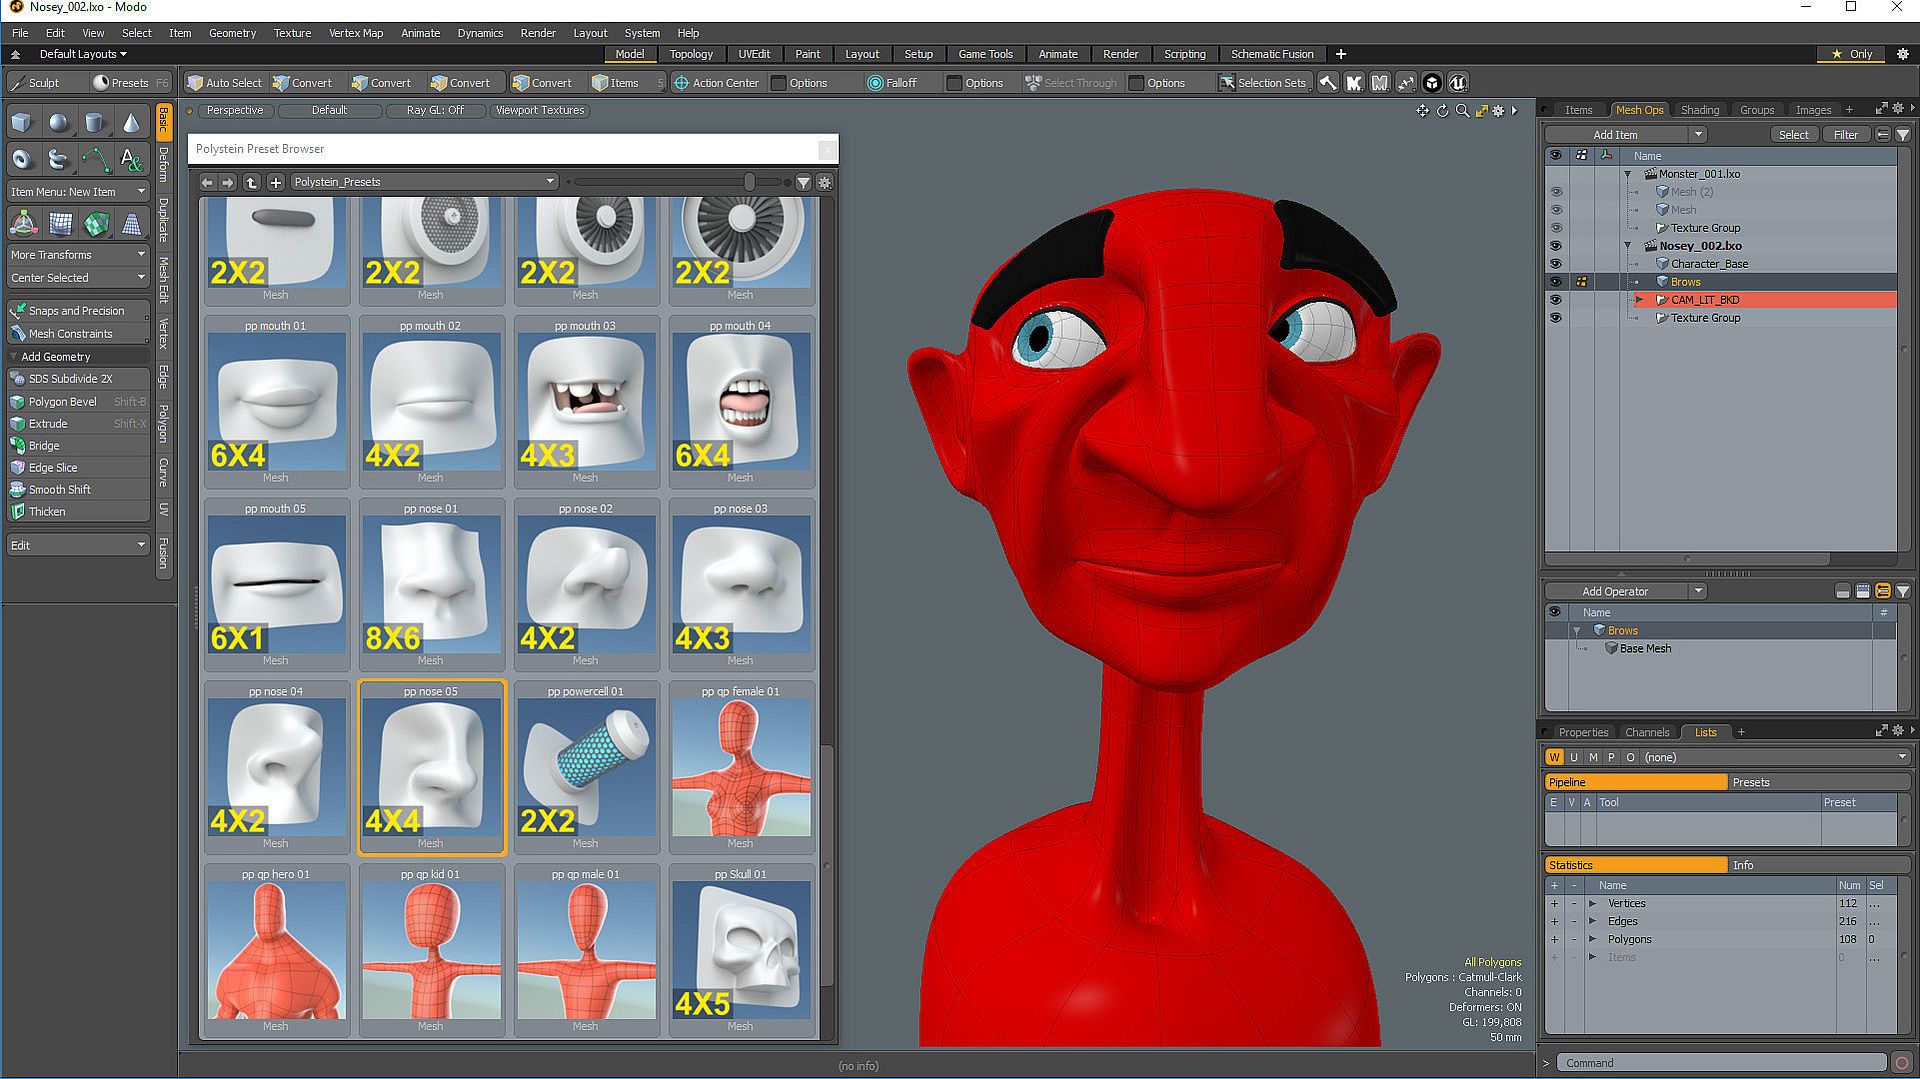
Task: Toggle visibility of CAM_LIT_BKD group
Action: coord(1555,300)
